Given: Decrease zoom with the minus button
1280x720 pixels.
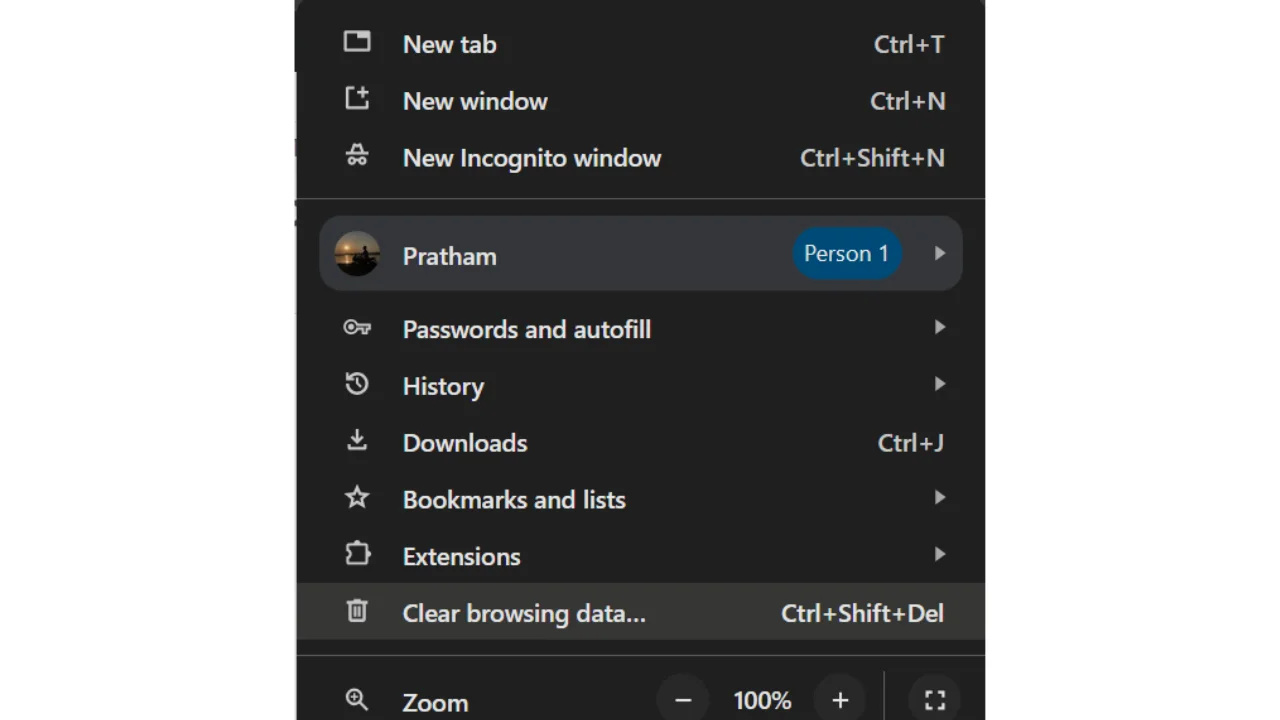Looking at the screenshot, I should point(683,700).
